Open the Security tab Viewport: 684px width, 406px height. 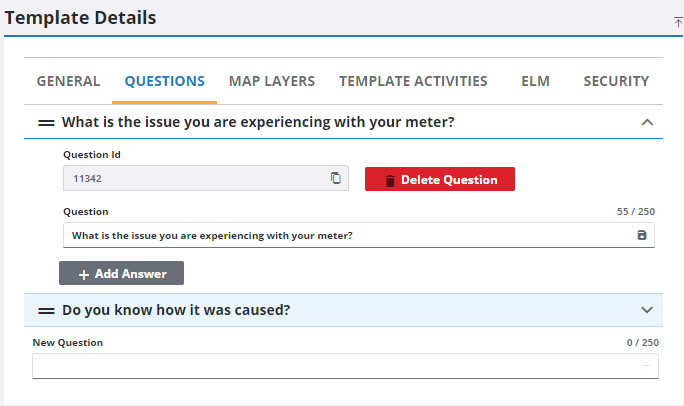point(616,81)
